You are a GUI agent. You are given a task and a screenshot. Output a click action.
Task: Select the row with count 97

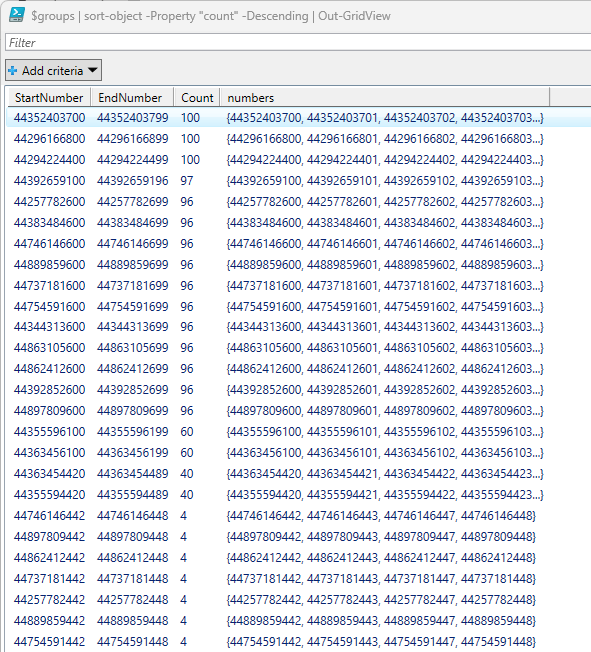click(x=299, y=181)
